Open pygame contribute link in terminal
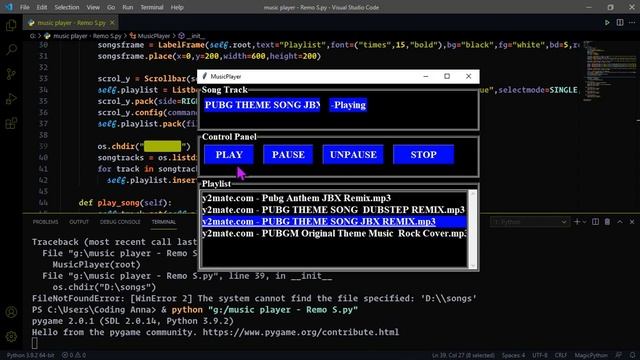This screenshot has height=360, width=640. (x=300, y=332)
